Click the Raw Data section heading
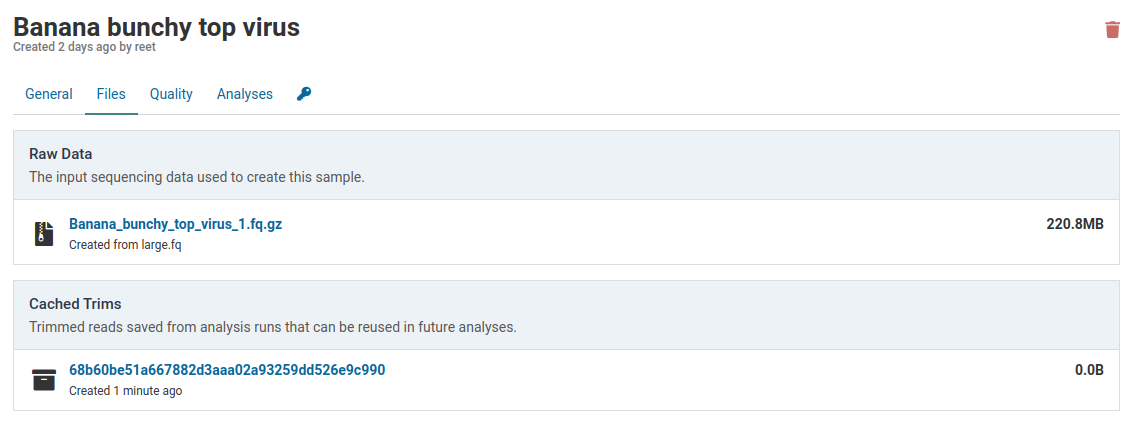Image resolution: width=1143 pixels, height=432 pixels. (x=61, y=154)
